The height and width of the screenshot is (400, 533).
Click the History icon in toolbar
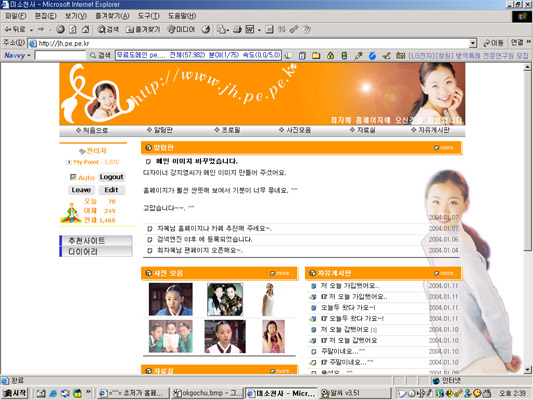pyautogui.click(x=206, y=30)
